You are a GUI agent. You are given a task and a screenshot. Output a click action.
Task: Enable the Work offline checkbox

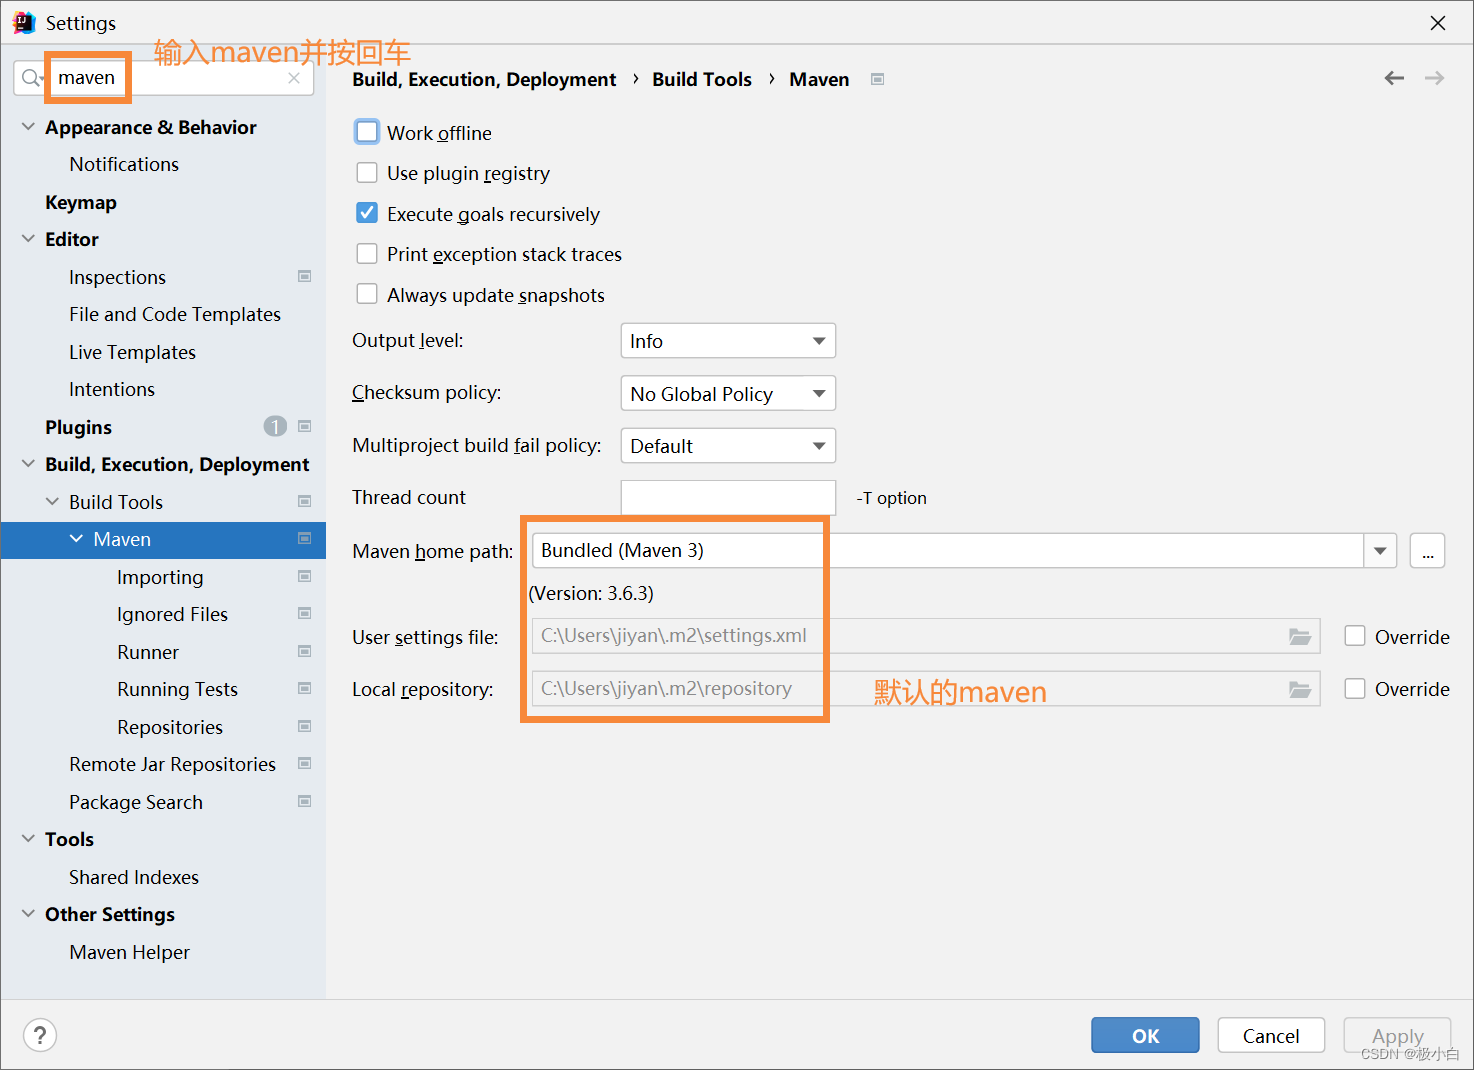coord(367,132)
